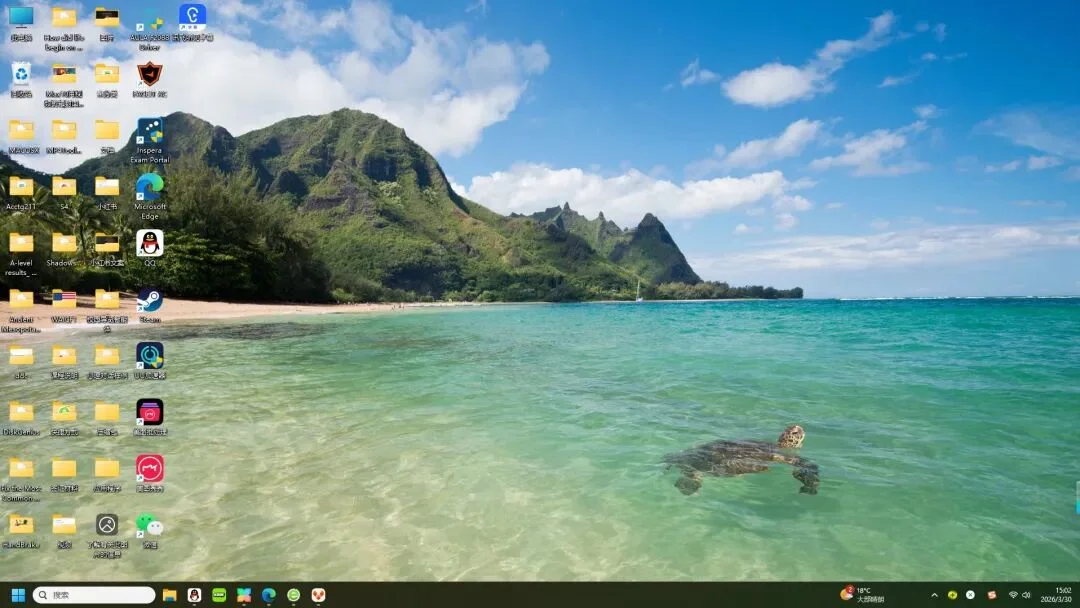Click the taskbar search box
The height and width of the screenshot is (608, 1080).
click(x=95, y=595)
